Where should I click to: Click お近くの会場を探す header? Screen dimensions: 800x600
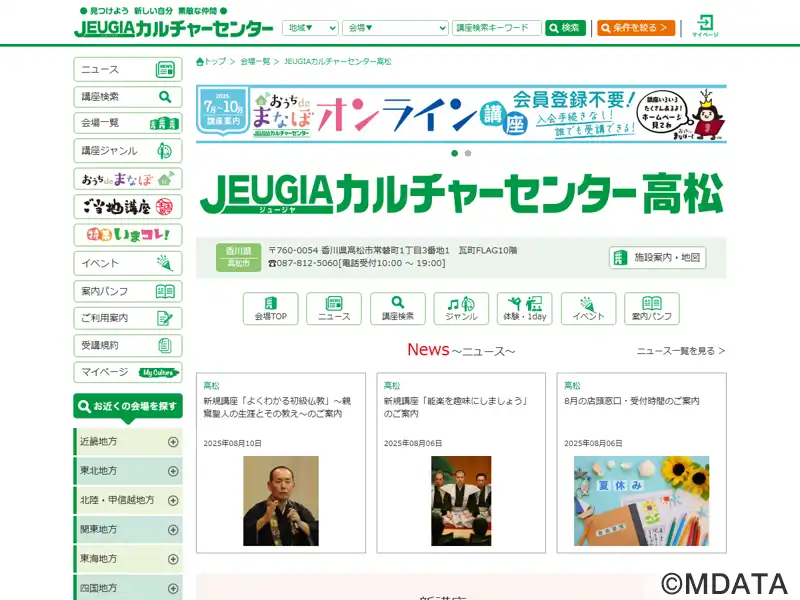point(128,407)
